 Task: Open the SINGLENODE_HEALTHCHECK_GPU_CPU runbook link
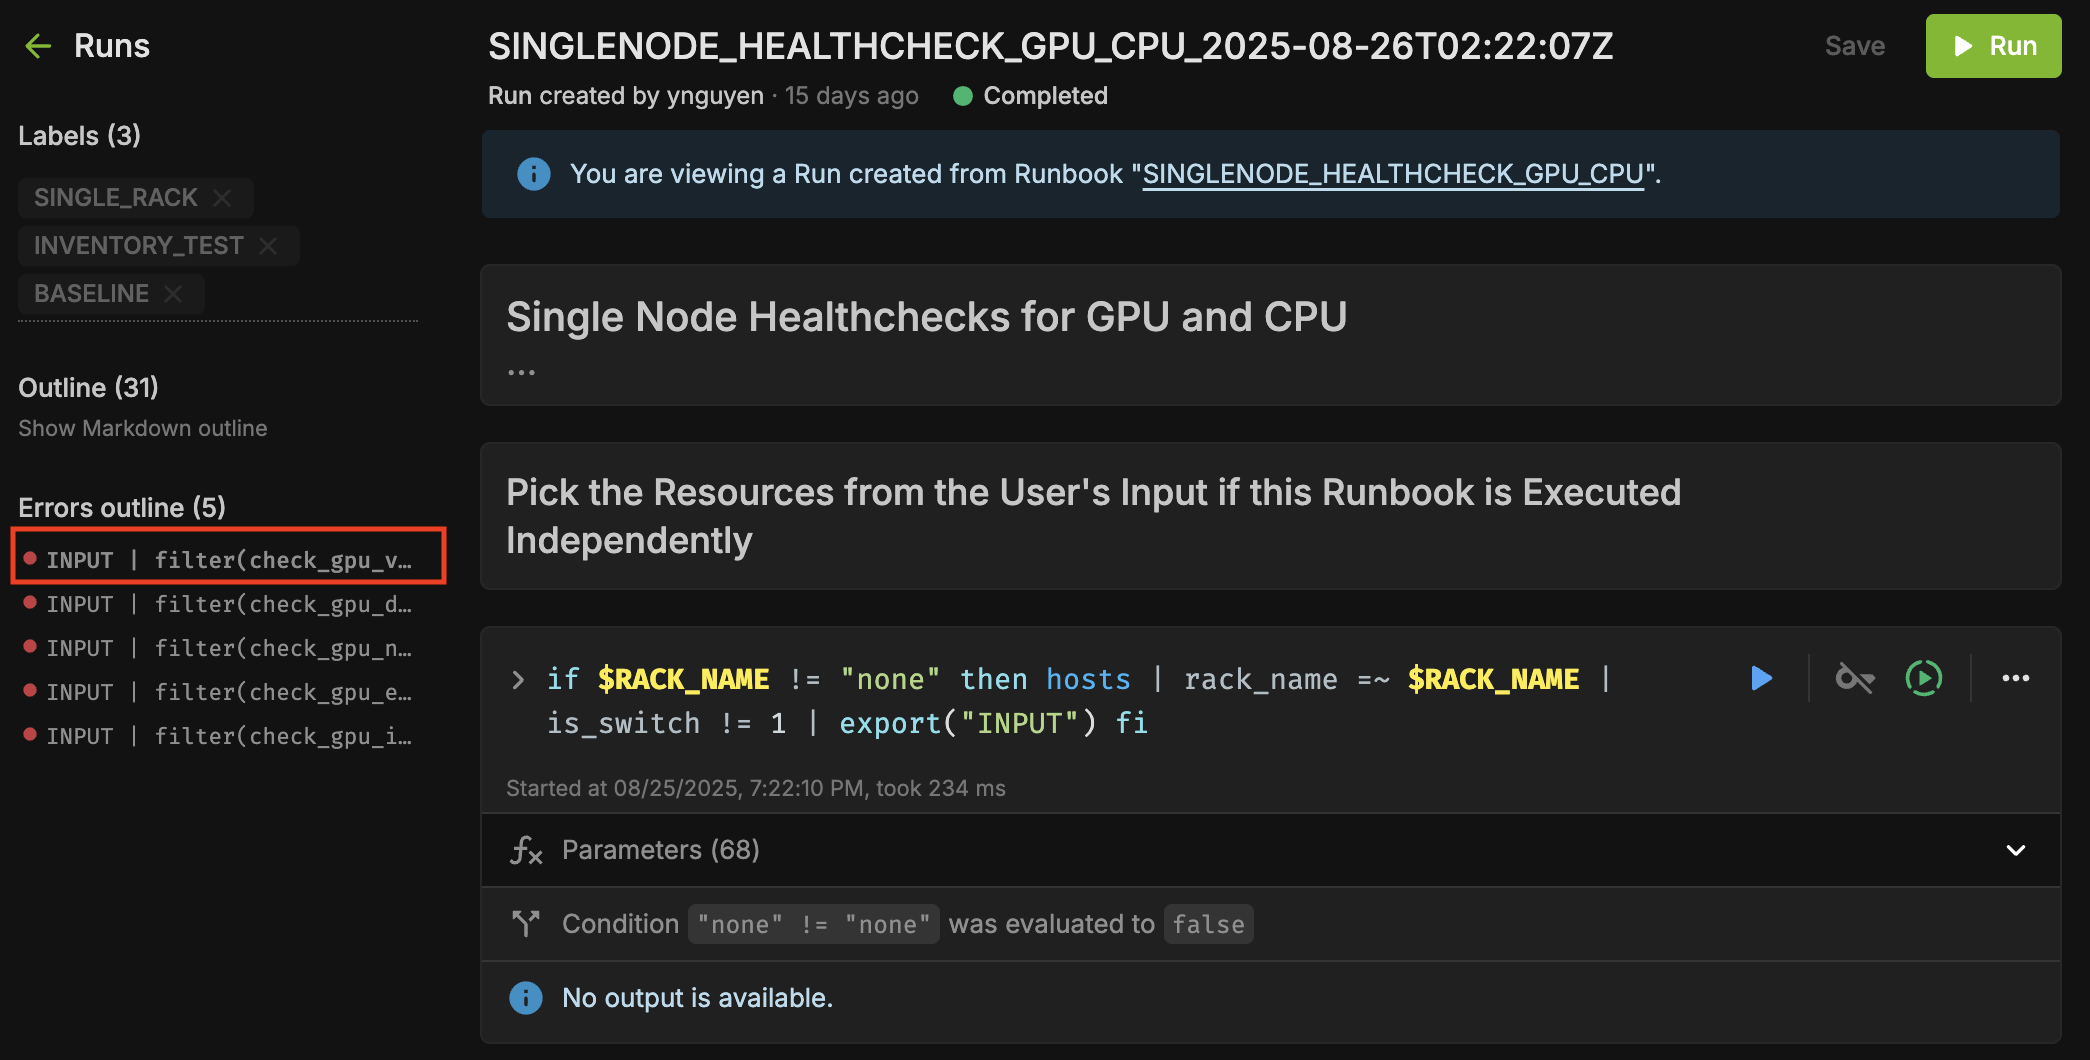(x=1393, y=174)
